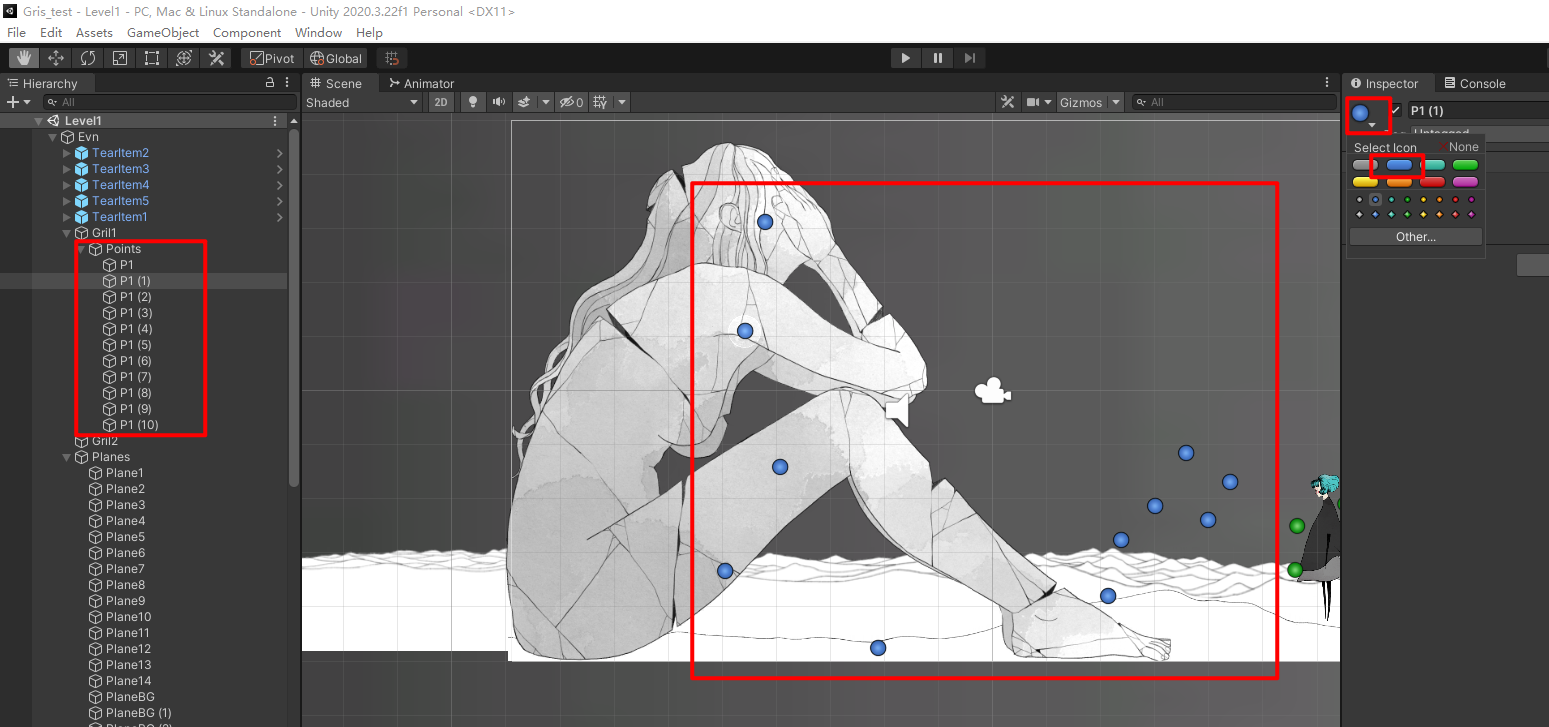
Task: Toggle scene grid visibility
Action: (x=600, y=102)
